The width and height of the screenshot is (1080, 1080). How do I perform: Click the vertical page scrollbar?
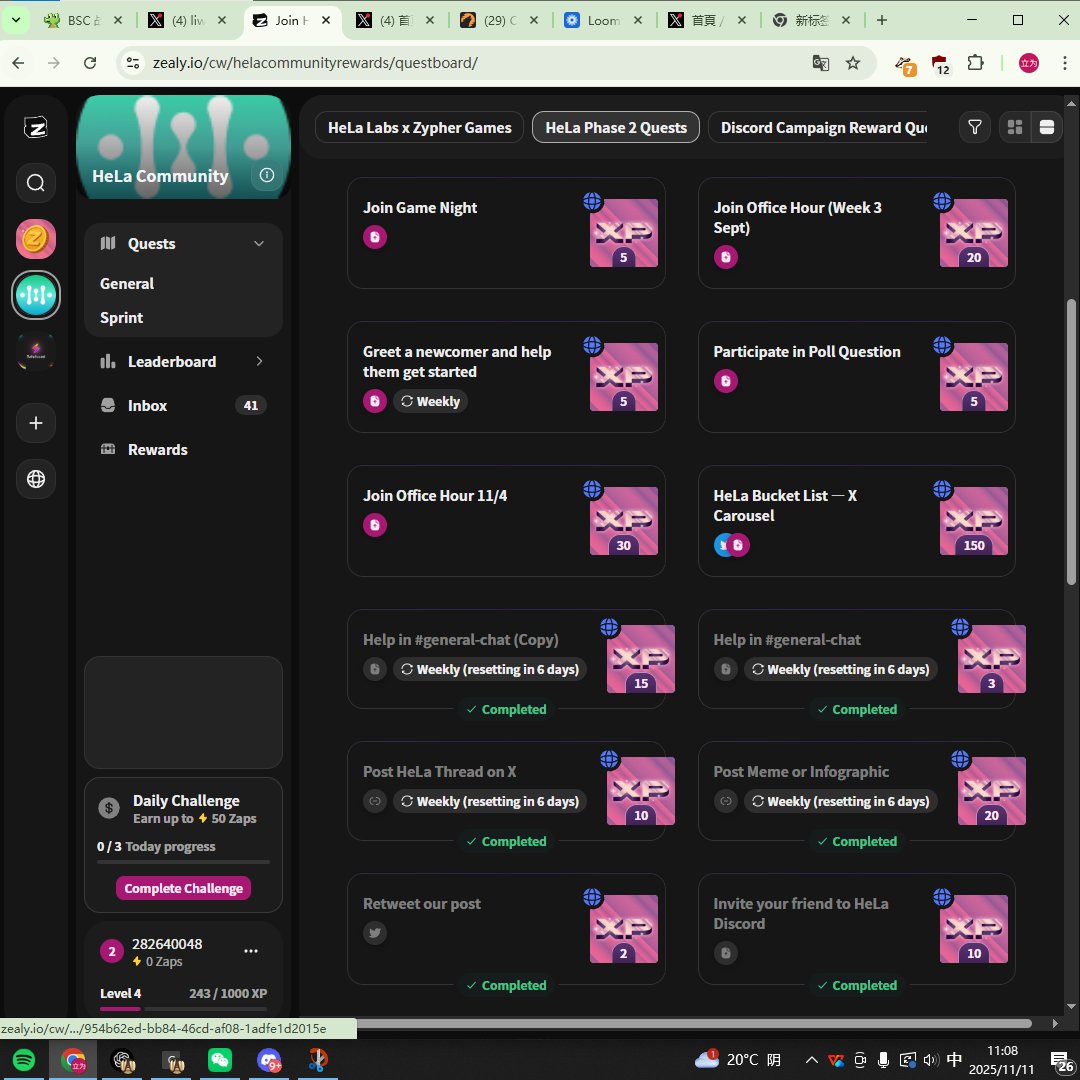click(x=1071, y=441)
